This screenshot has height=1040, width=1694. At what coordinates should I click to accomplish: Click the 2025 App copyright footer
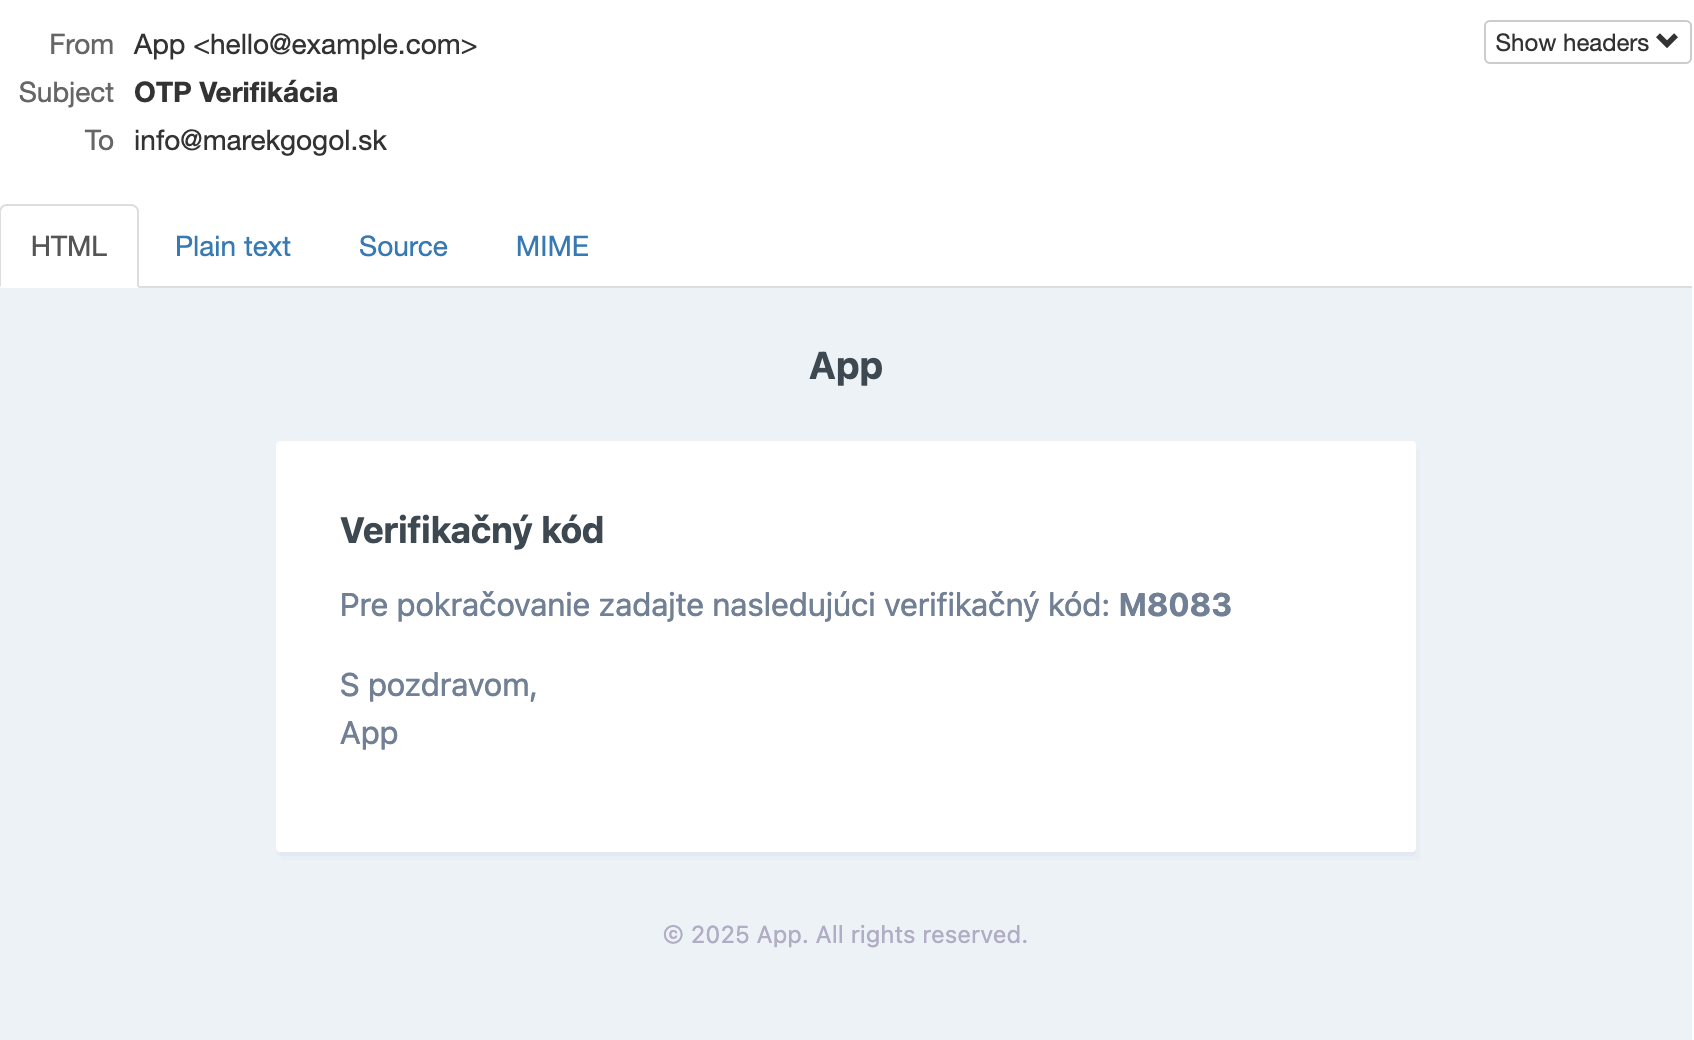tap(846, 935)
